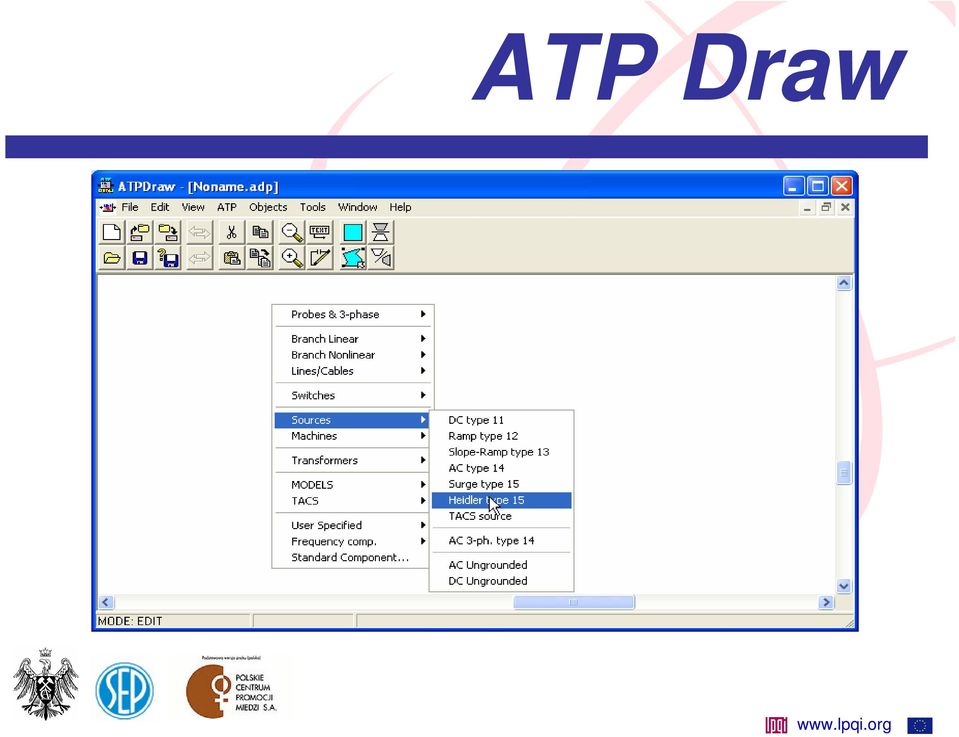Click the Rotate object toolbar icon
Screen dimensions: 959x737
coord(381,258)
